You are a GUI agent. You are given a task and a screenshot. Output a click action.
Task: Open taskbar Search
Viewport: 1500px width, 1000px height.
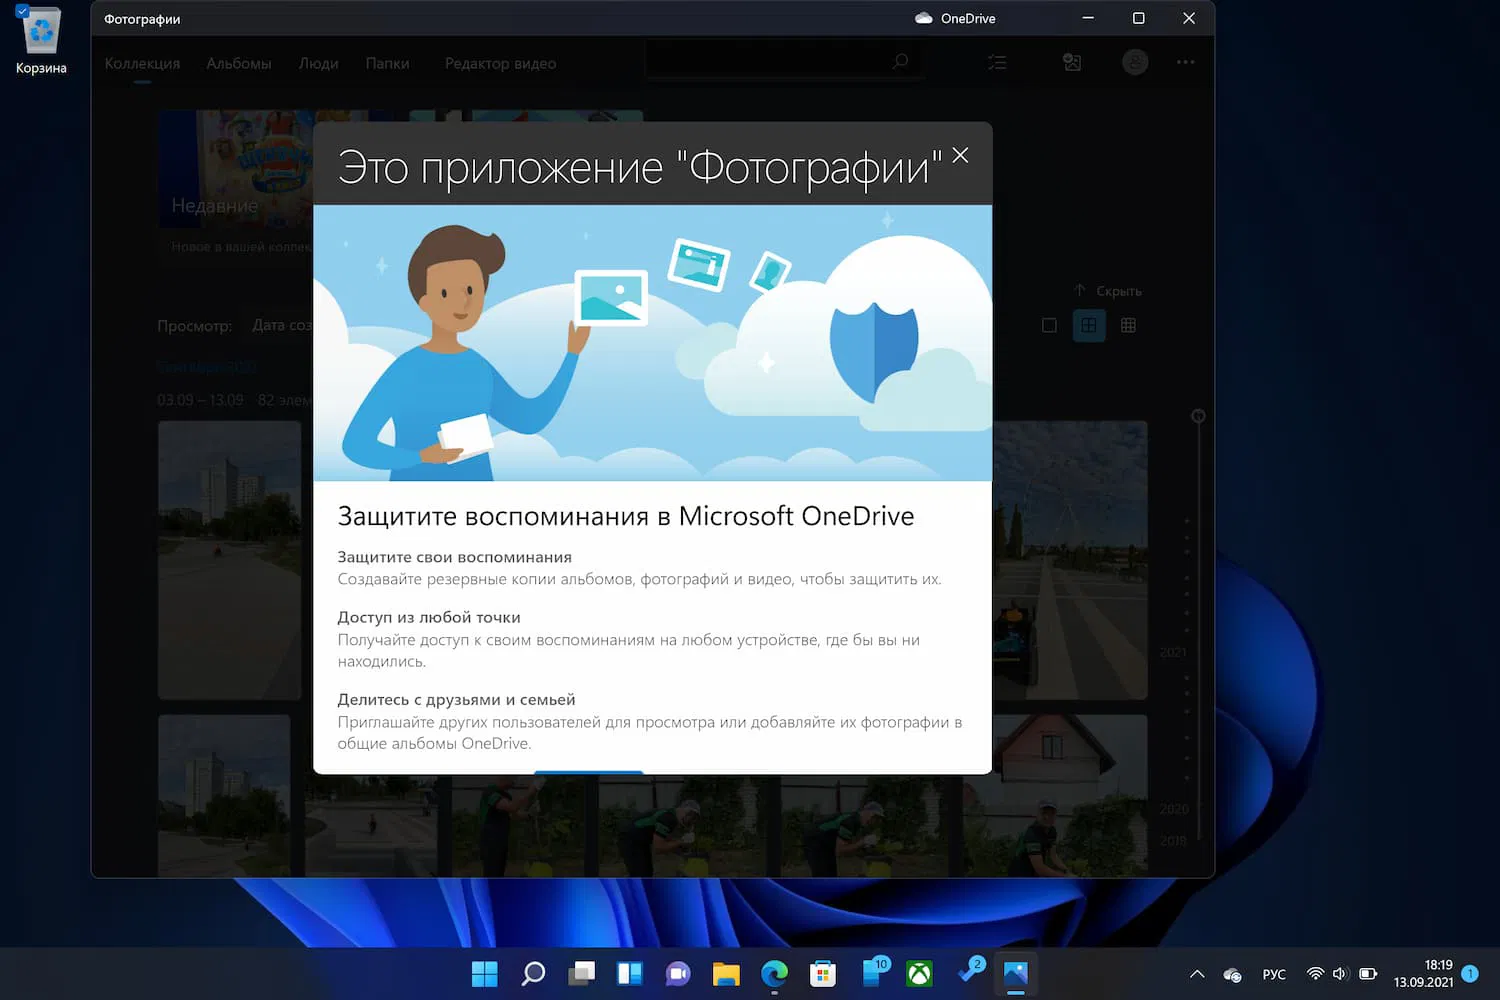(533, 973)
